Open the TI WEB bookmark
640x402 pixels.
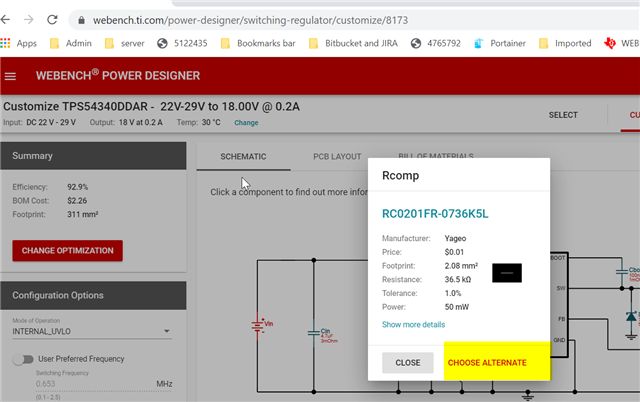tap(622, 43)
